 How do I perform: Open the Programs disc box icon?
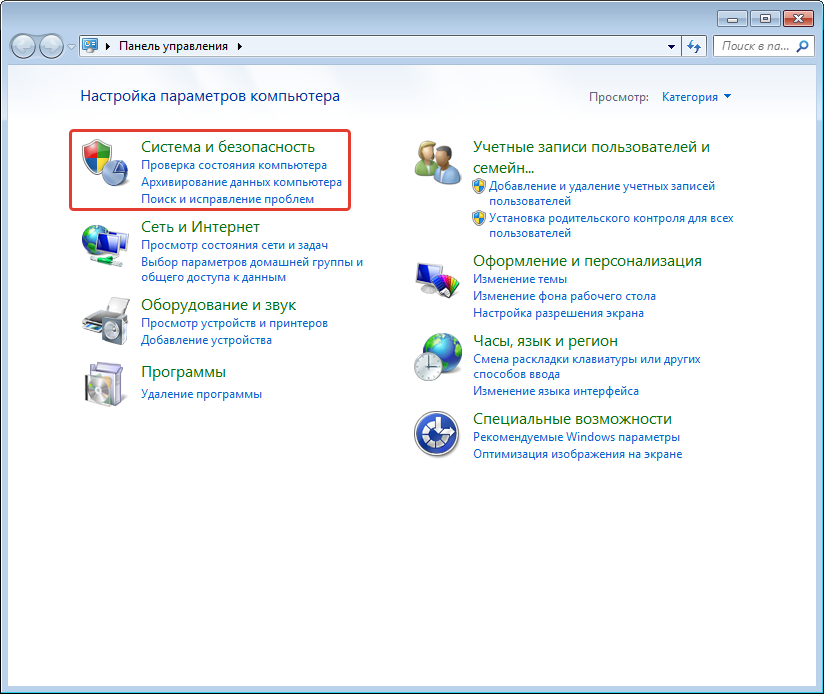104,384
